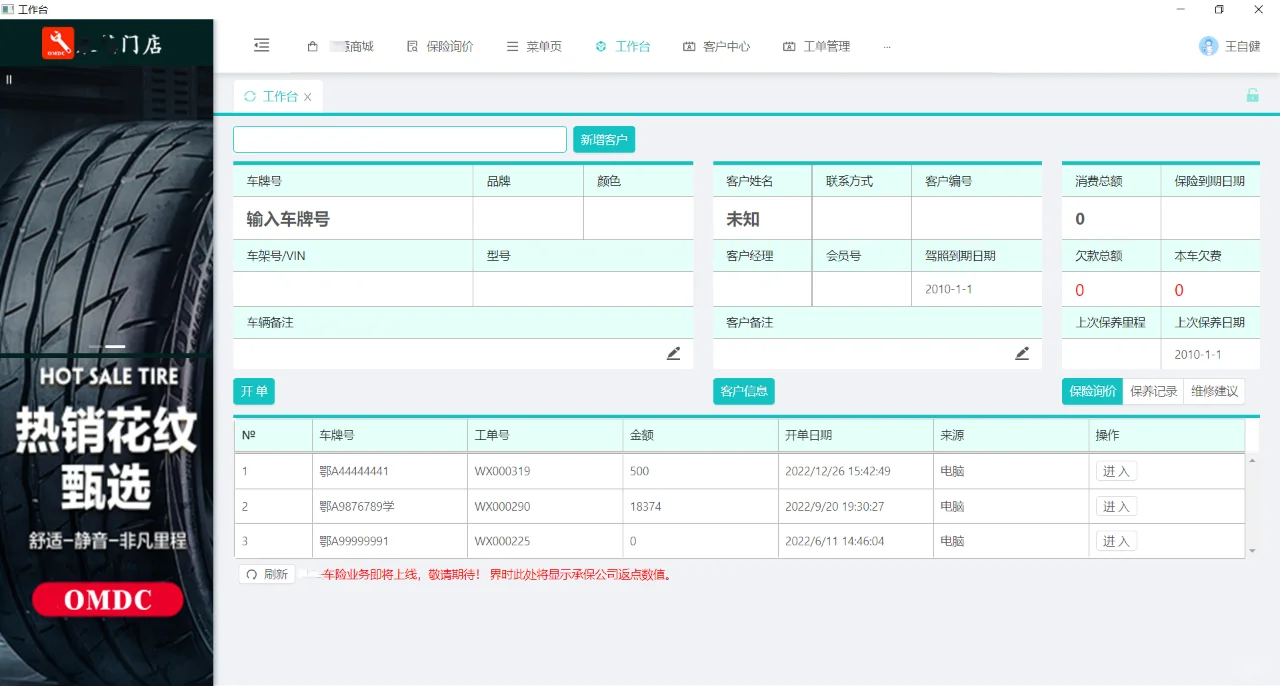Open the 商城 shop menu

point(340,46)
